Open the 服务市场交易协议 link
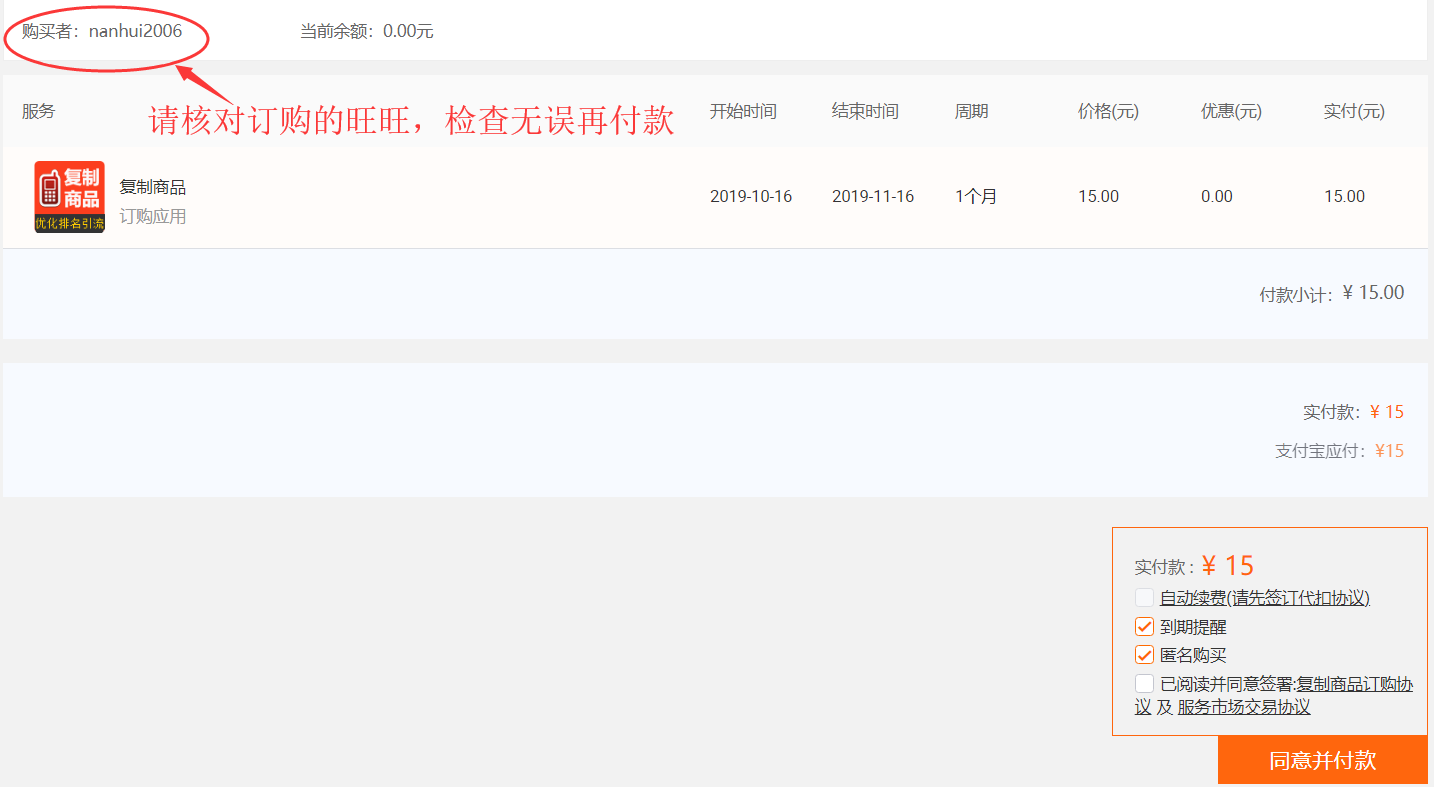 click(x=1243, y=707)
